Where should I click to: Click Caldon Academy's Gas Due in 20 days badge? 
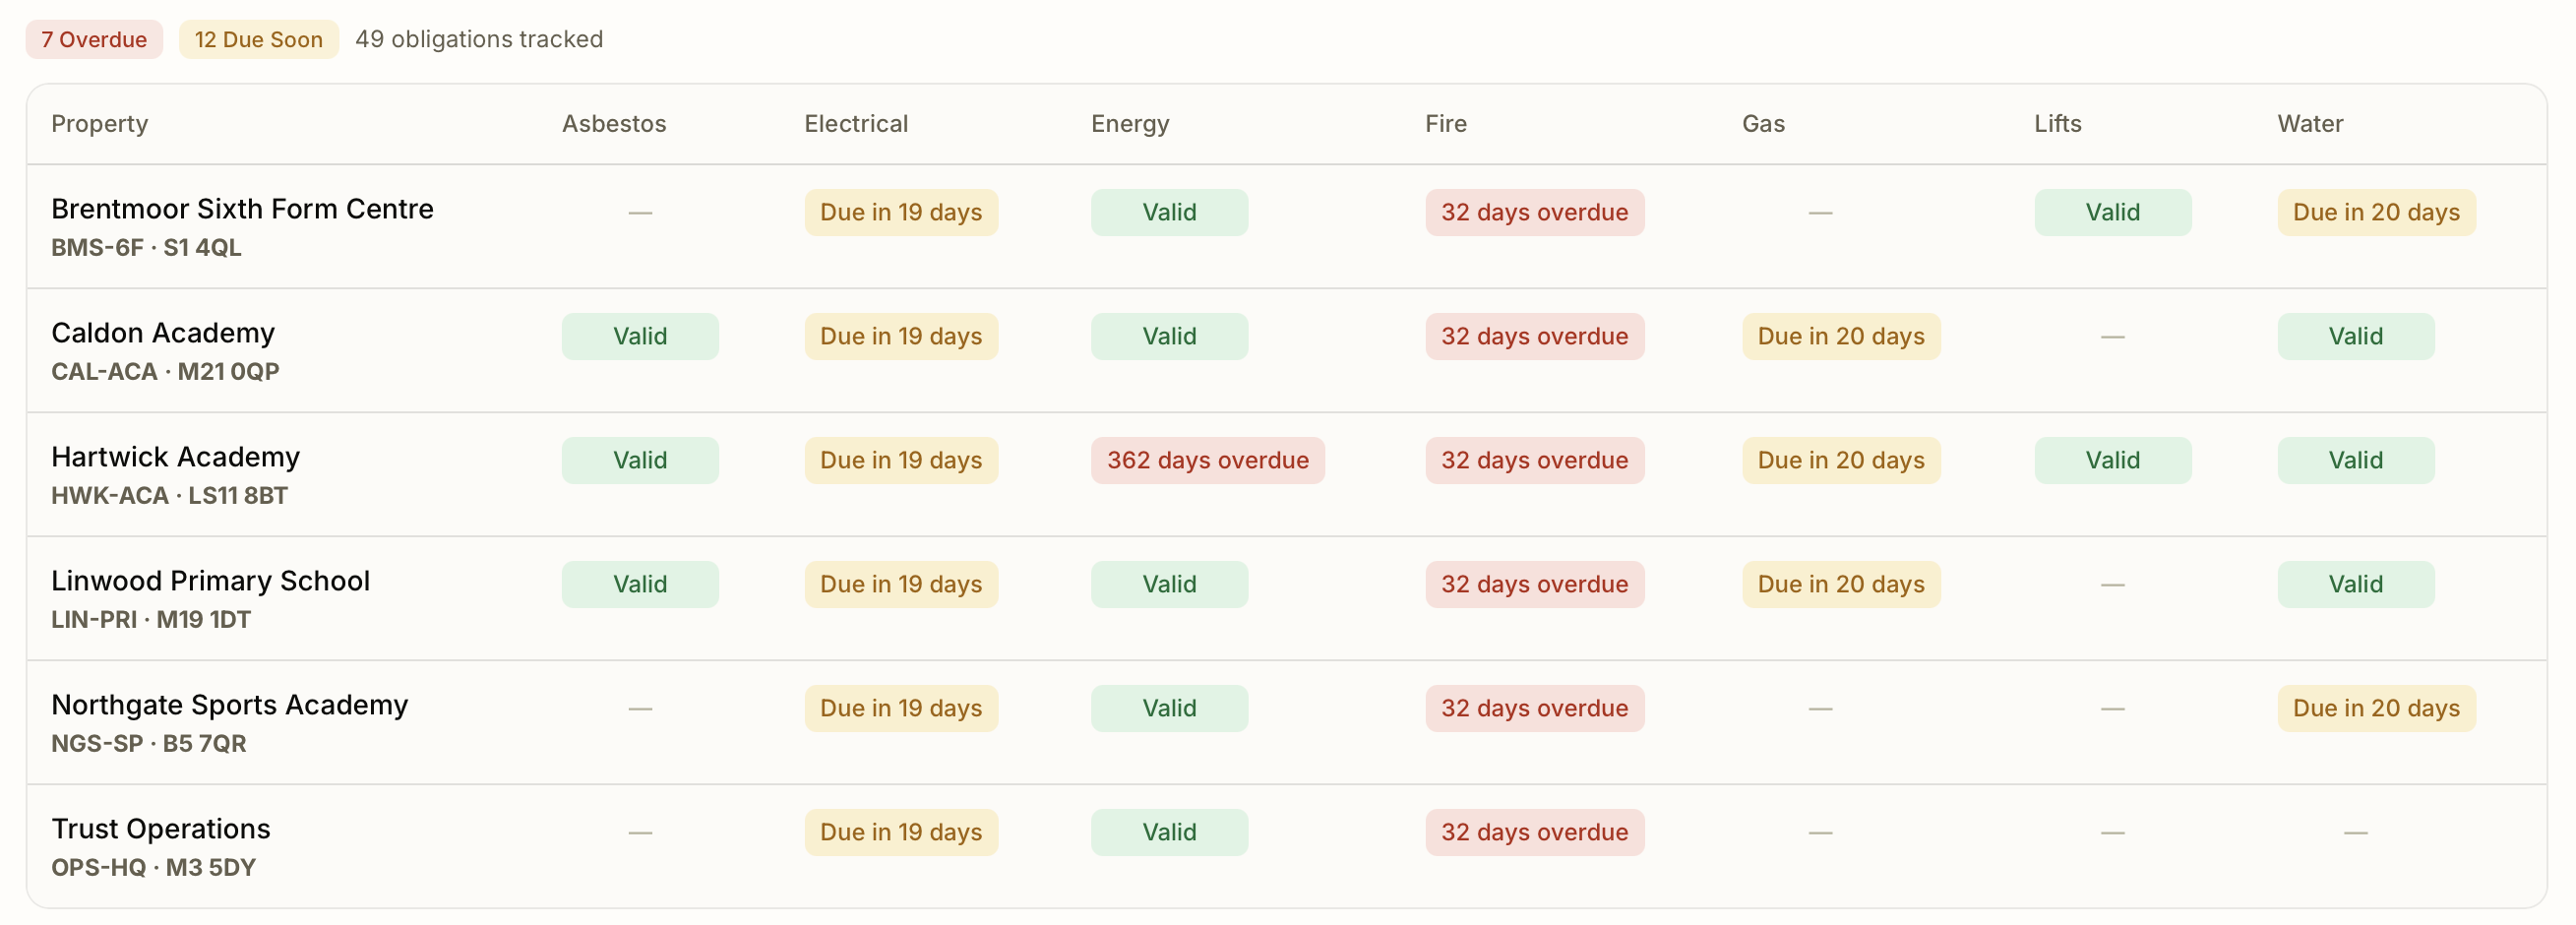pyautogui.click(x=1842, y=337)
